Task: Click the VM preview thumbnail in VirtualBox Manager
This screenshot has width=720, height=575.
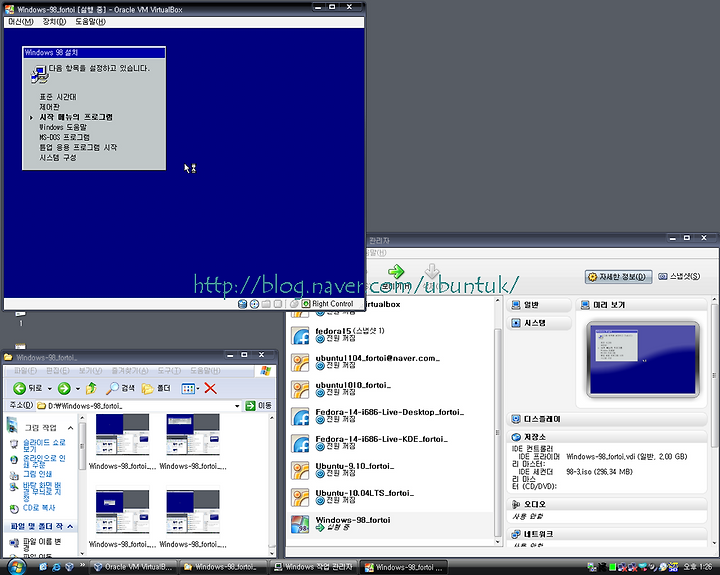Action: pyautogui.click(x=643, y=360)
